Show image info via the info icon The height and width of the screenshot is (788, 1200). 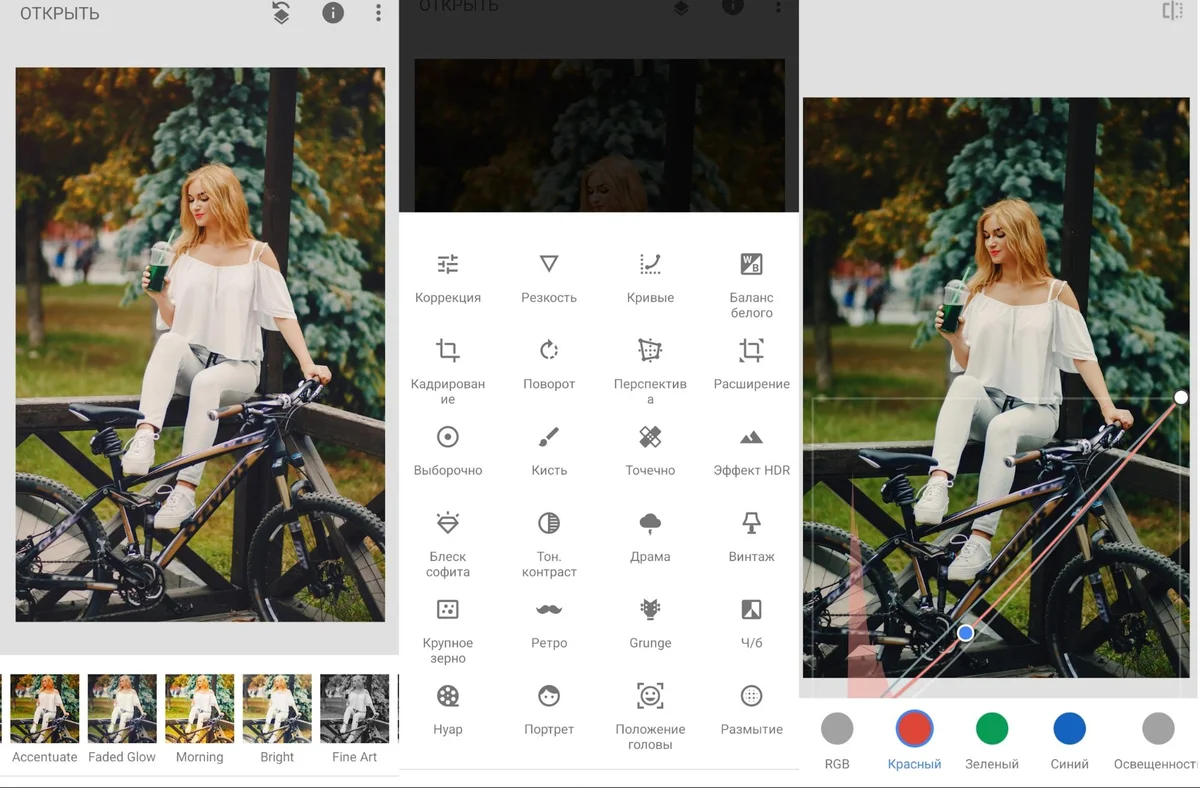332,13
